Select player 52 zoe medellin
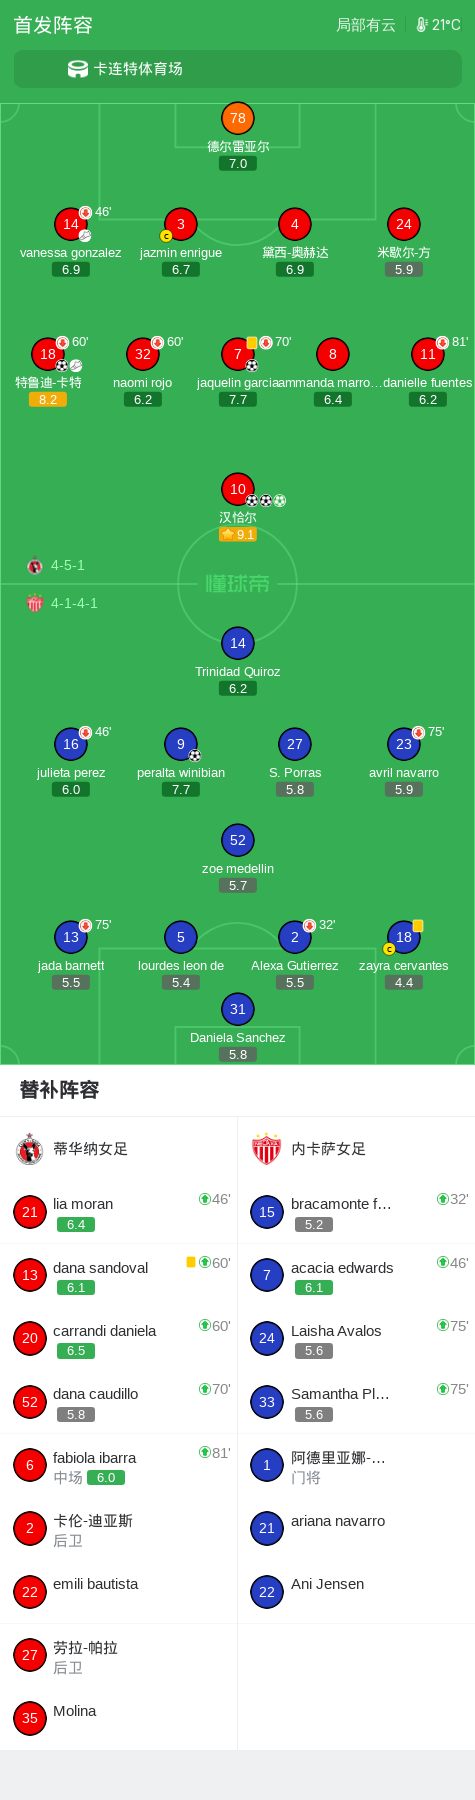Image resolution: width=475 pixels, height=1800 pixels. tap(238, 858)
